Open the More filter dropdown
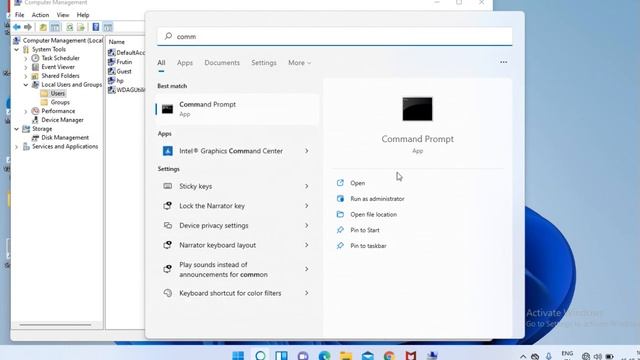 coord(299,62)
